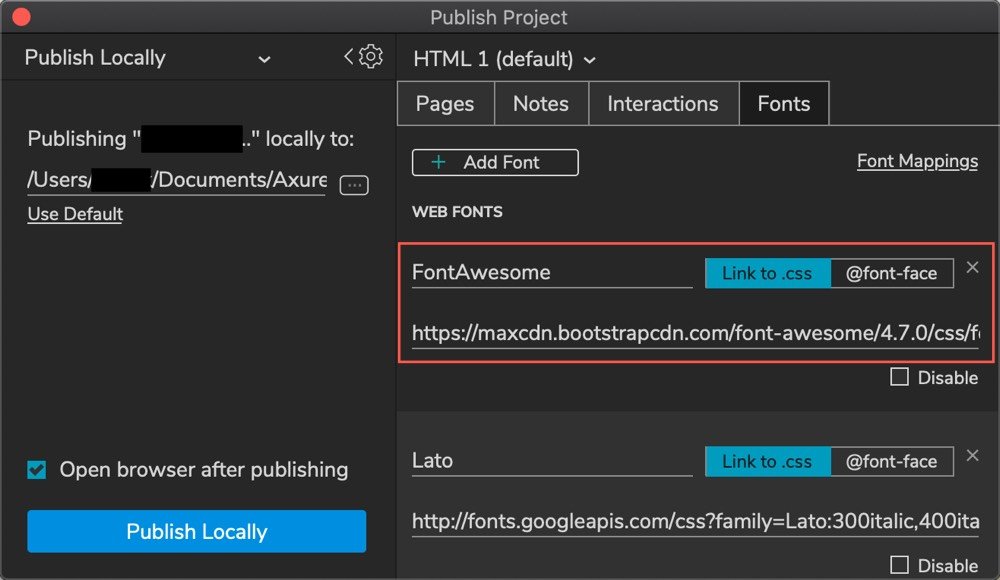Open the Font Mappings link
The image size is (1000, 580).
click(917, 161)
